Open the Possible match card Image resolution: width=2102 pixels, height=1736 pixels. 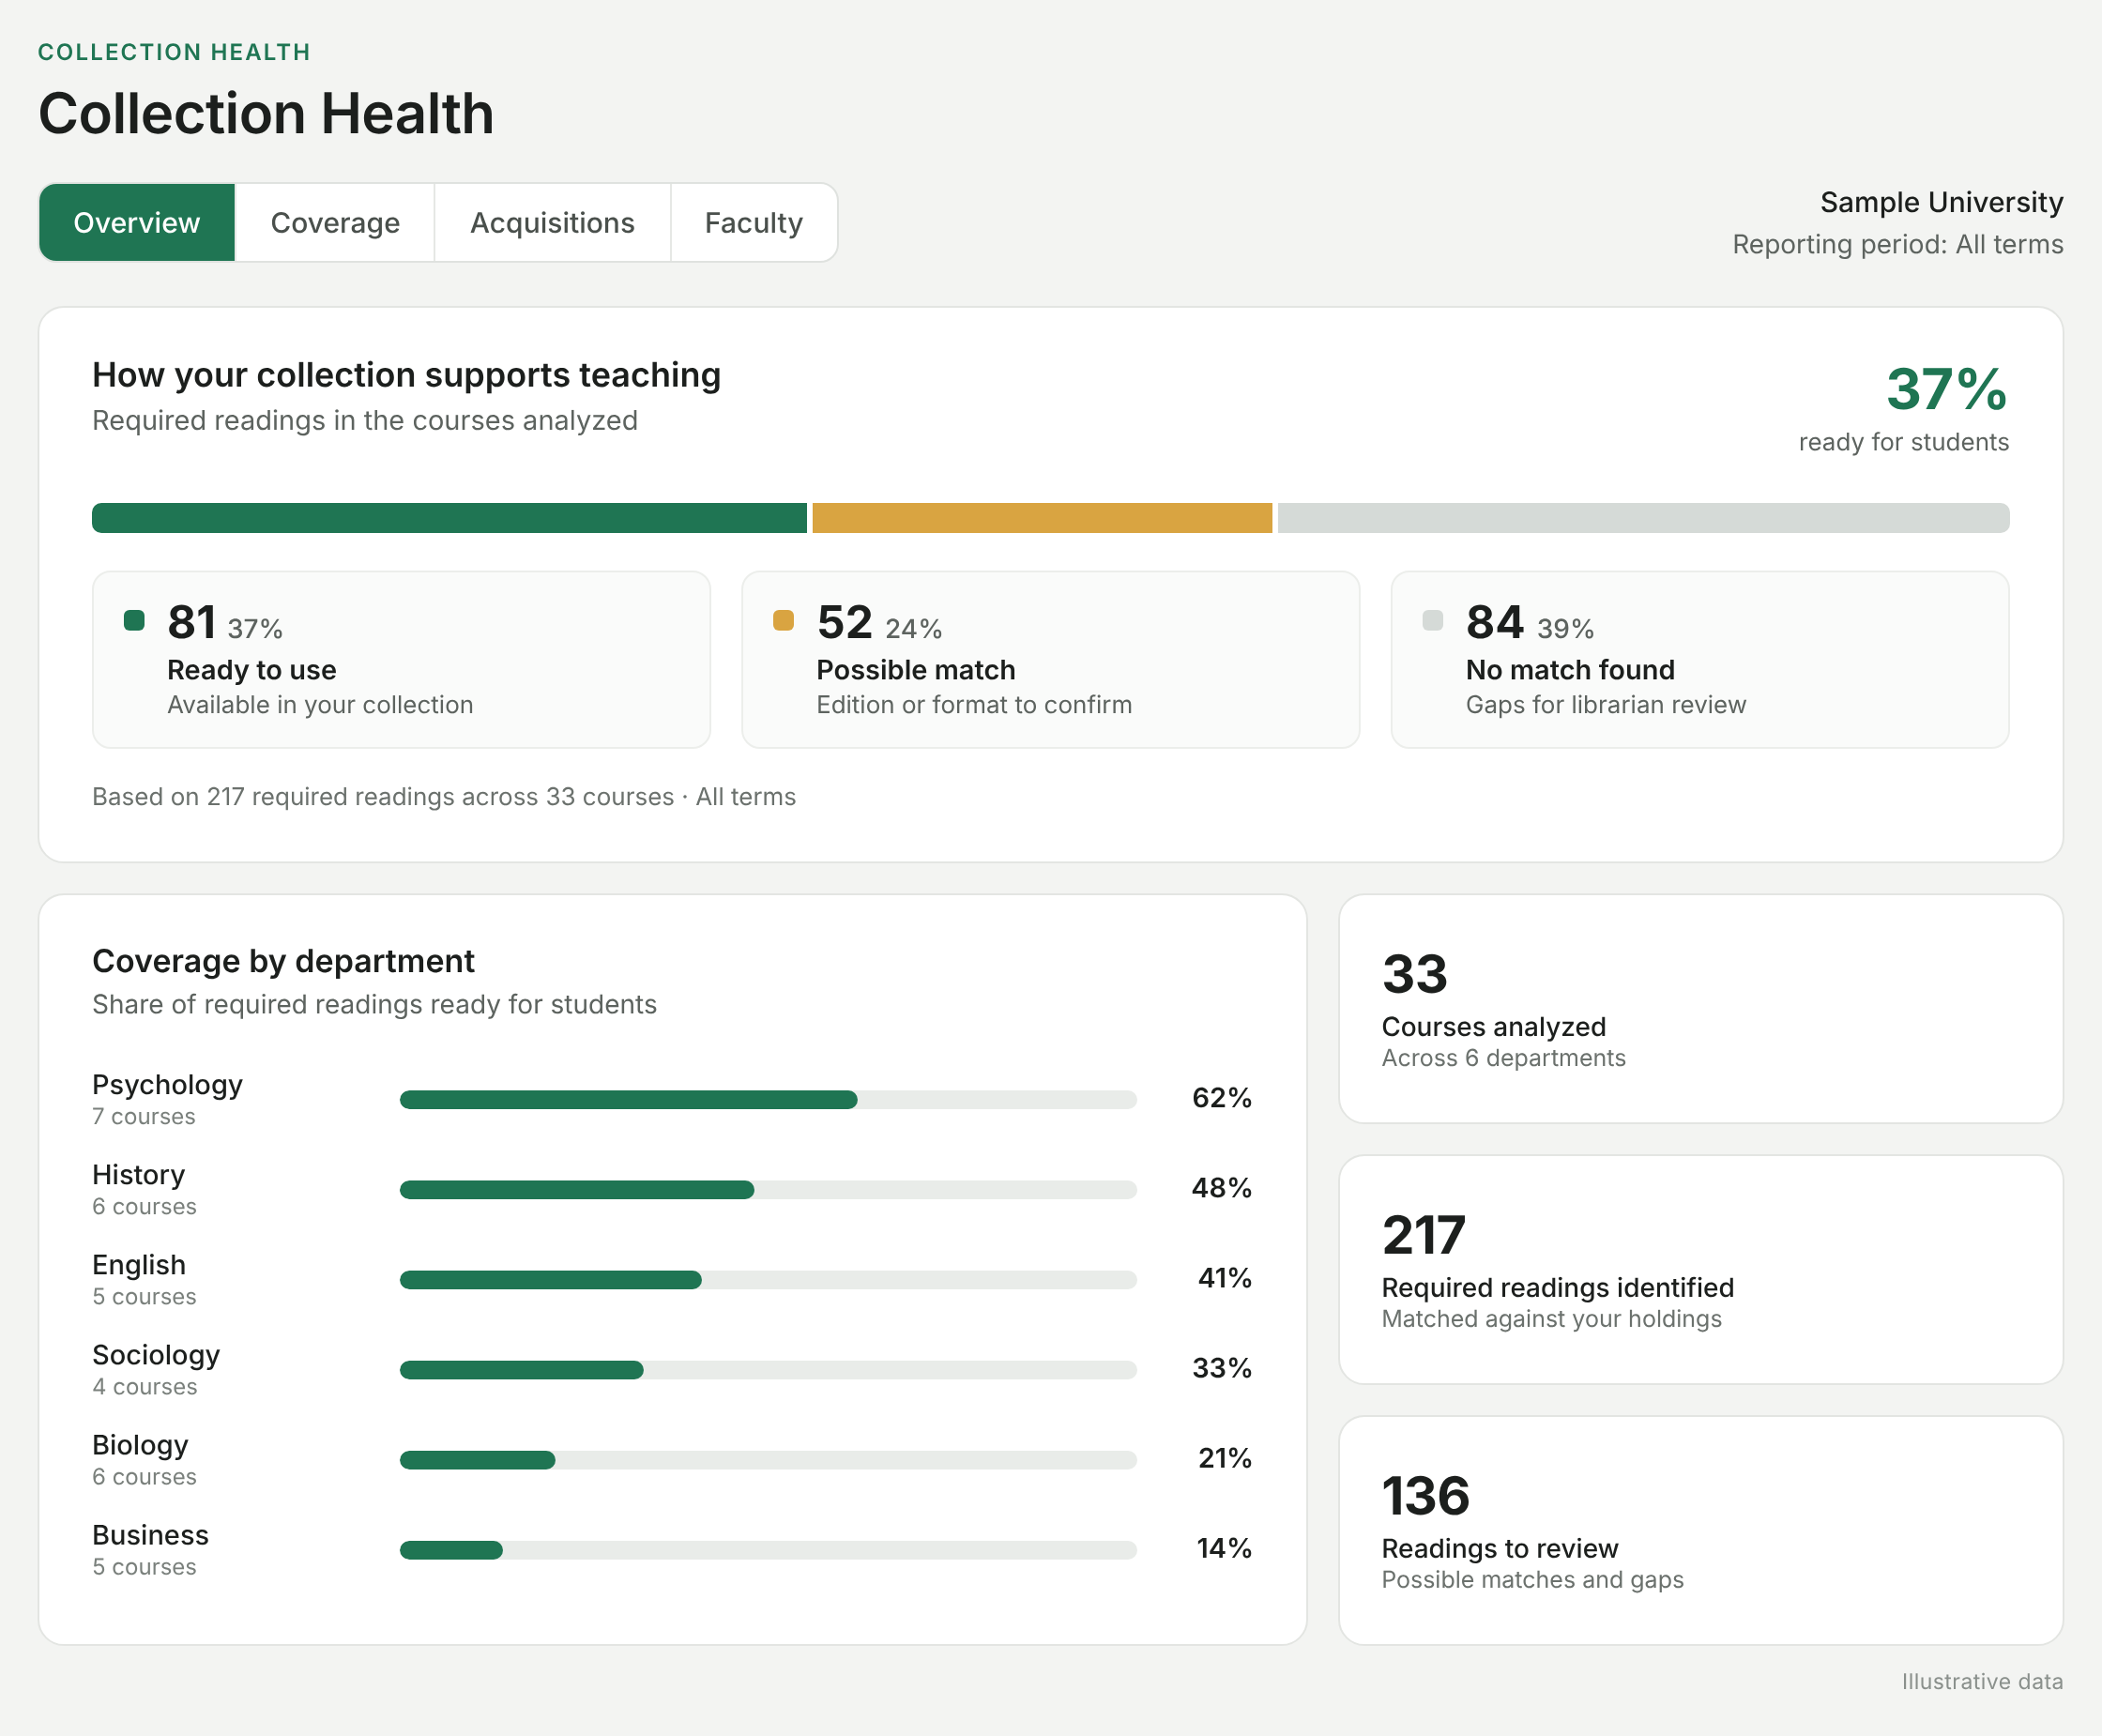pos(1050,660)
